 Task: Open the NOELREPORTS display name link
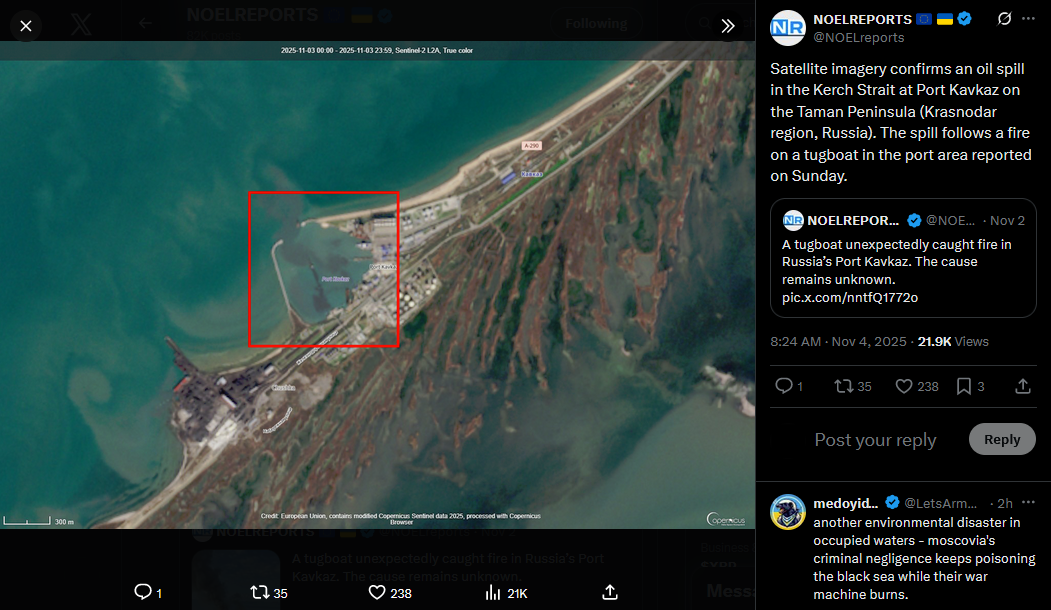coord(862,19)
